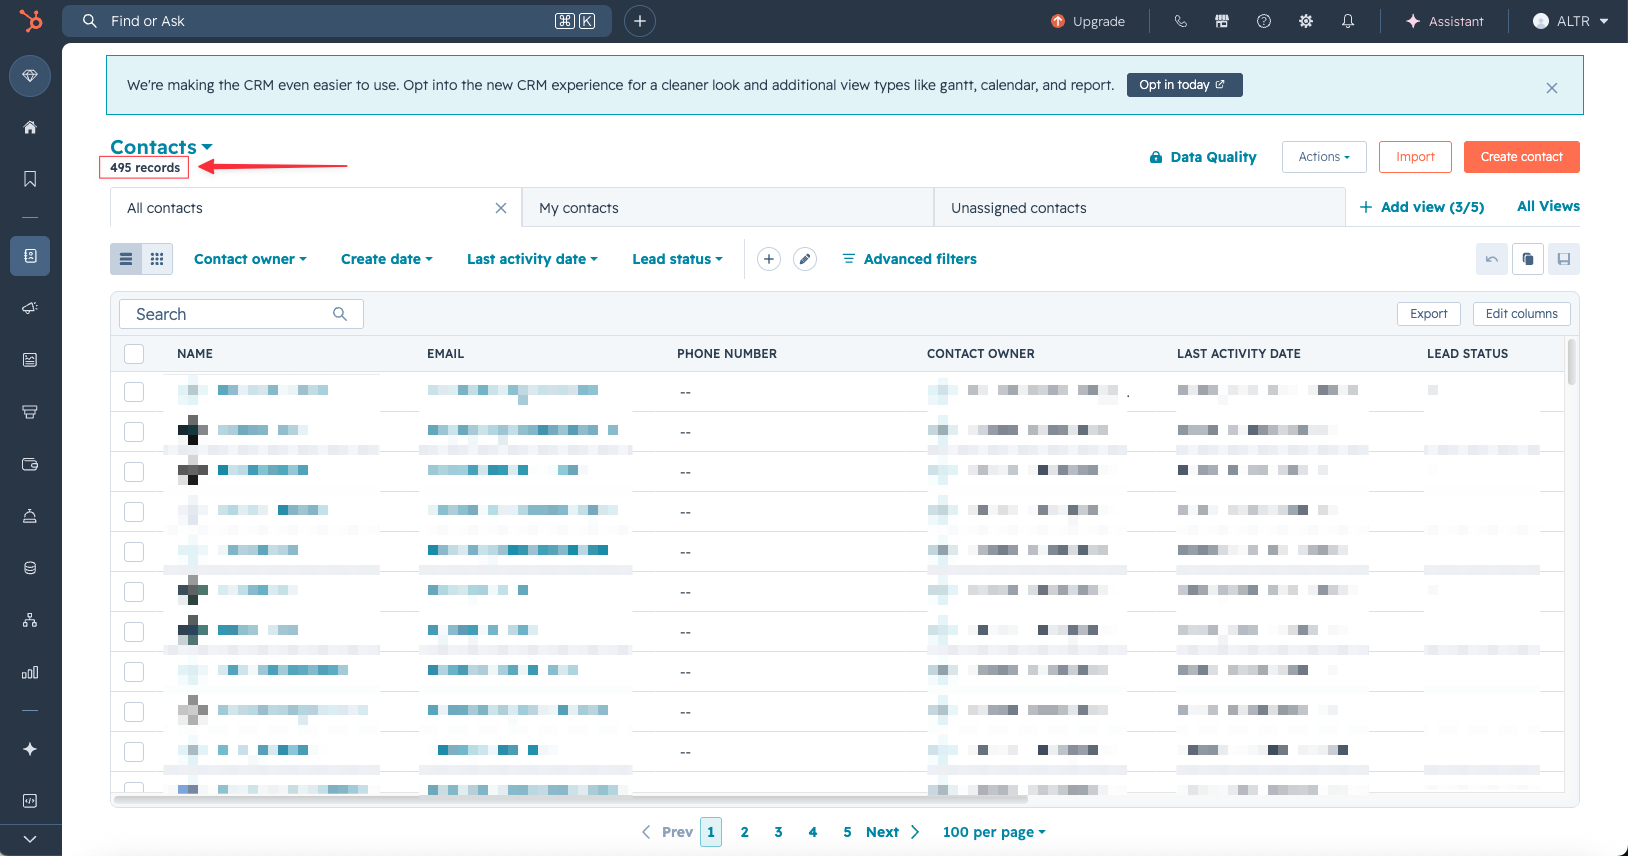Click the HubSpot sprocket logo
Image resolution: width=1628 pixels, height=856 pixels.
click(x=31, y=21)
